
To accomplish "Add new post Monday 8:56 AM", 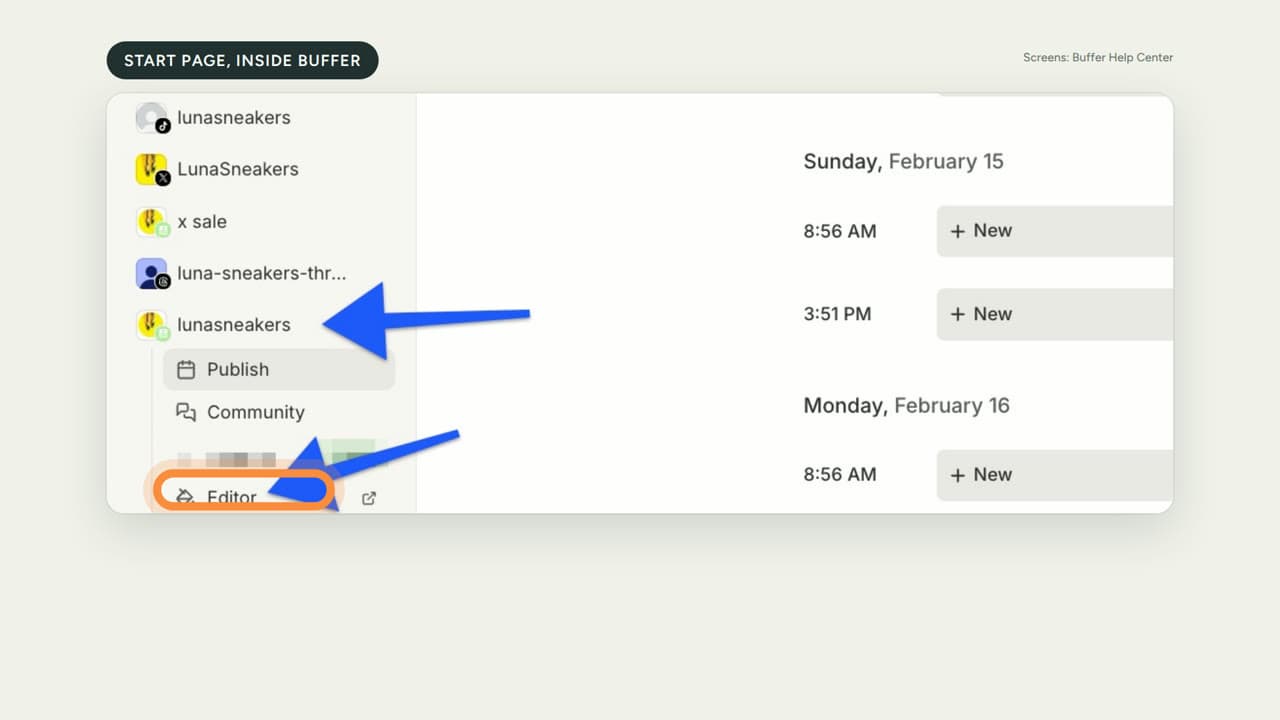I will tap(1055, 475).
